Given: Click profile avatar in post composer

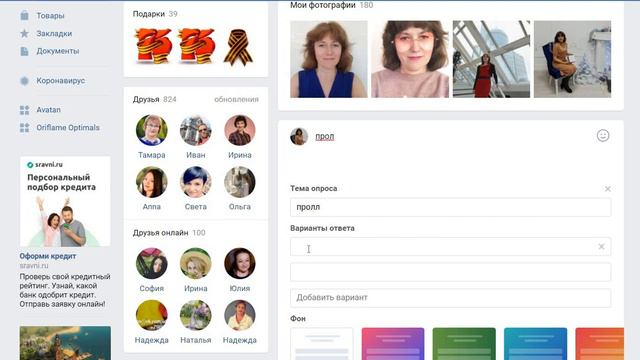Looking at the screenshot, I should tap(299, 136).
